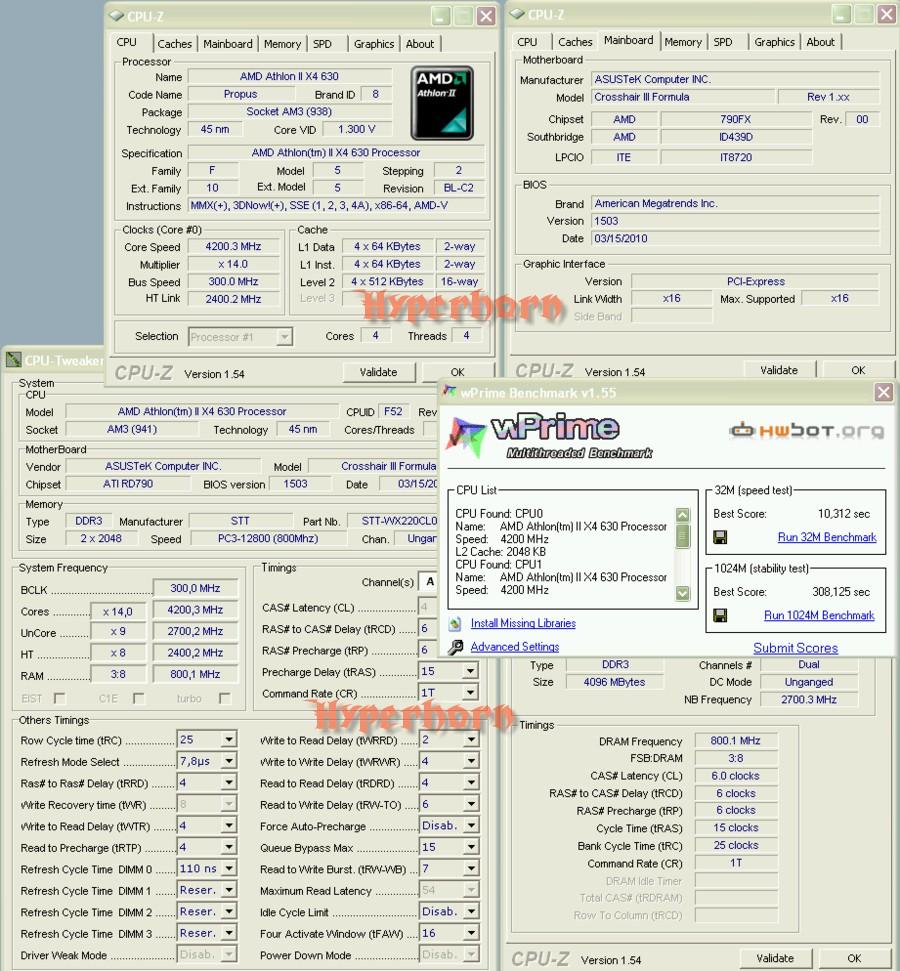The width and height of the screenshot is (900, 971).
Task: Click the Core Speed 4200.3 MHz value
Action: (x=233, y=246)
